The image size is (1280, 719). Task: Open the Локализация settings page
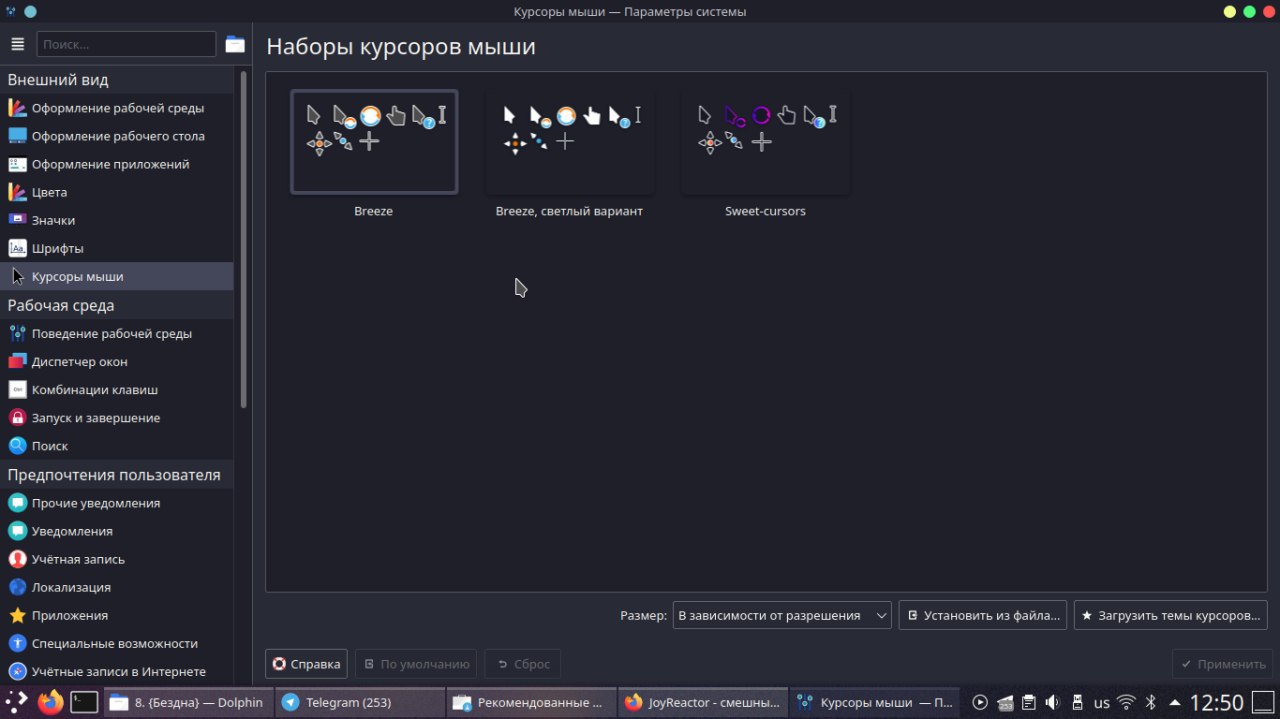pos(117,587)
